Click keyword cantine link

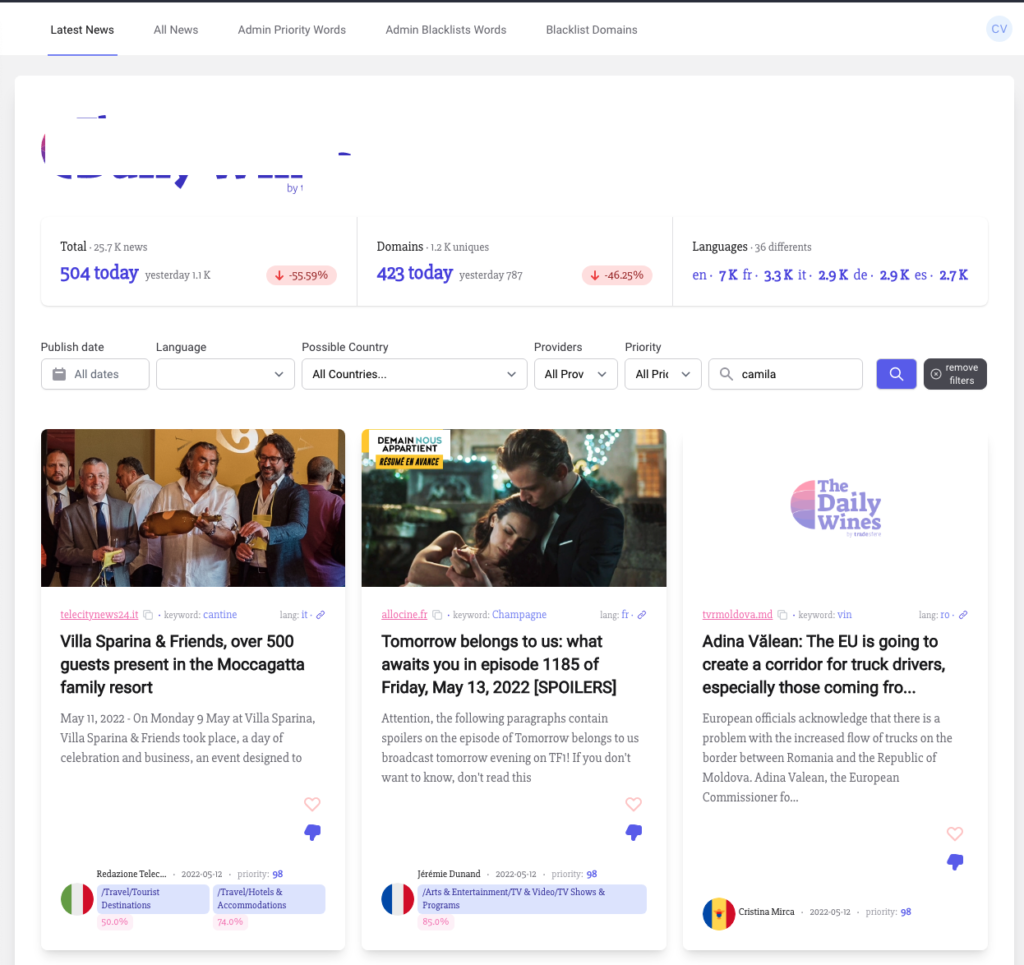pyautogui.click(x=220, y=614)
